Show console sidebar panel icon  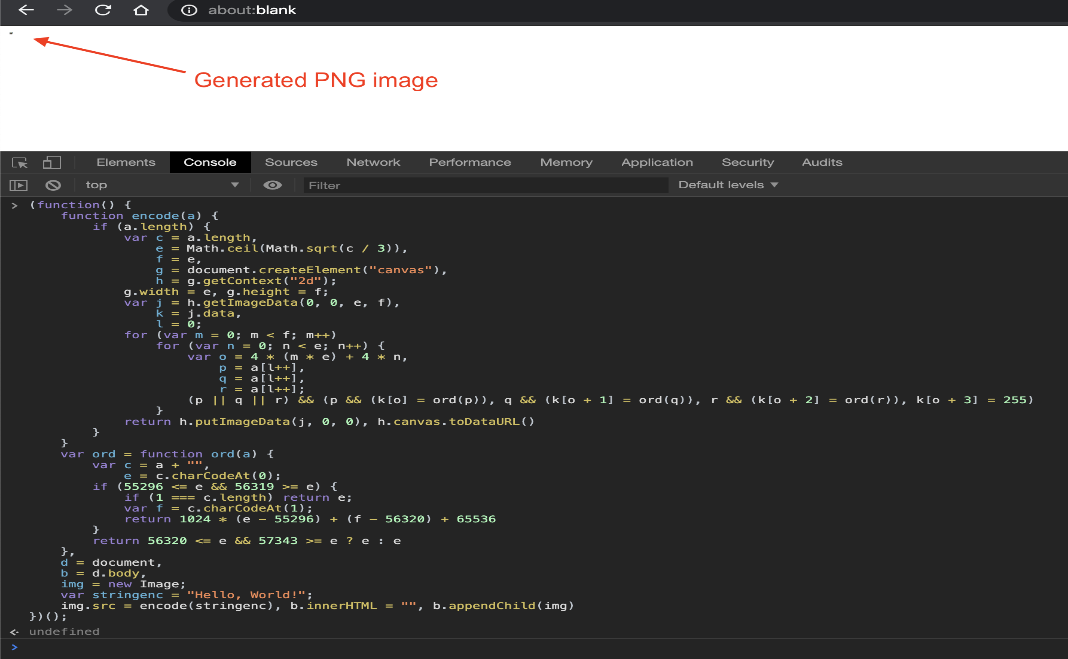pyautogui.click(x=18, y=185)
